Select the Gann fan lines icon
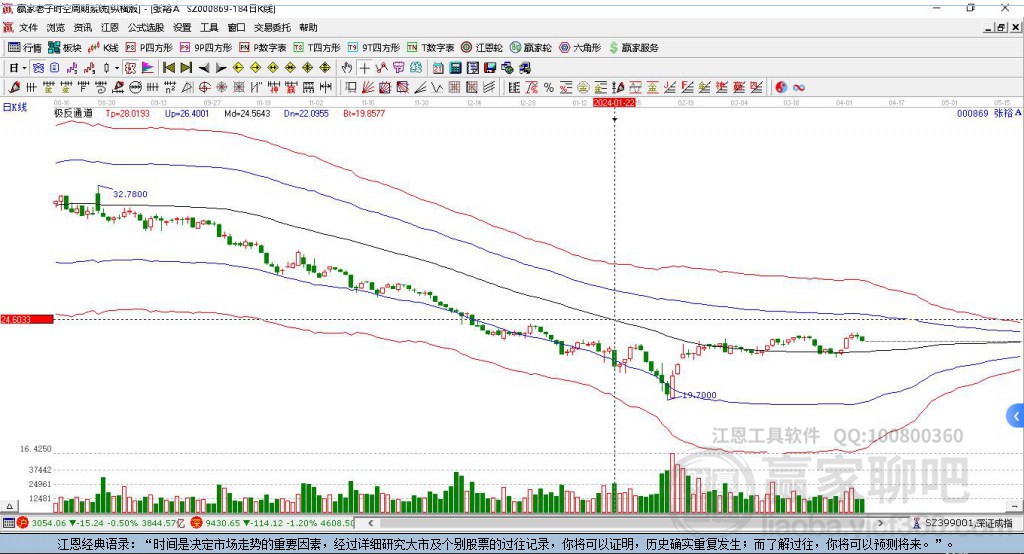1024x554 pixels. pyautogui.click(x=368, y=88)
